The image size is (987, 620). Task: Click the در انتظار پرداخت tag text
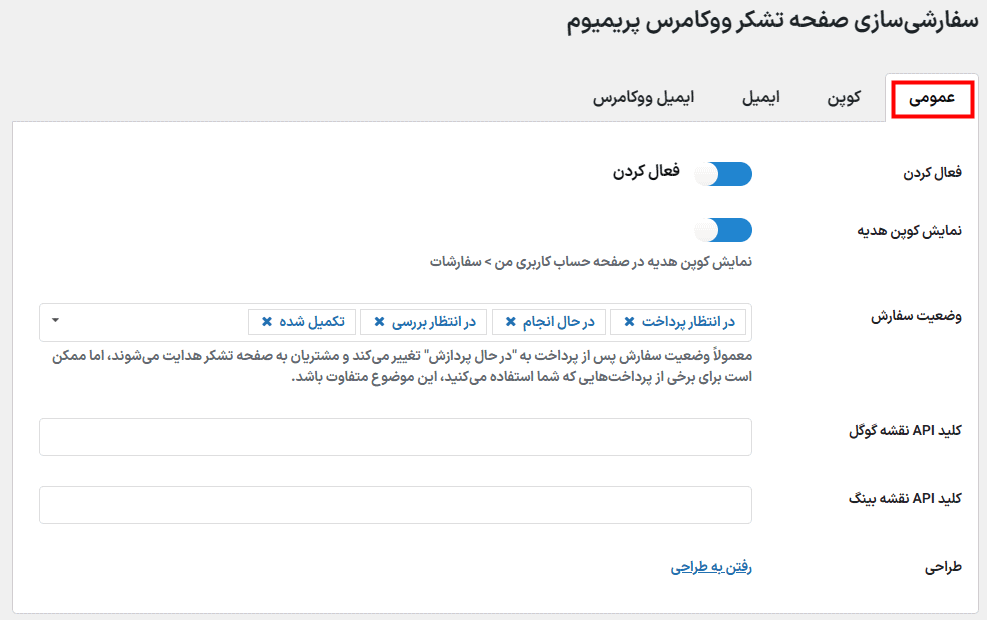(689, 322)
